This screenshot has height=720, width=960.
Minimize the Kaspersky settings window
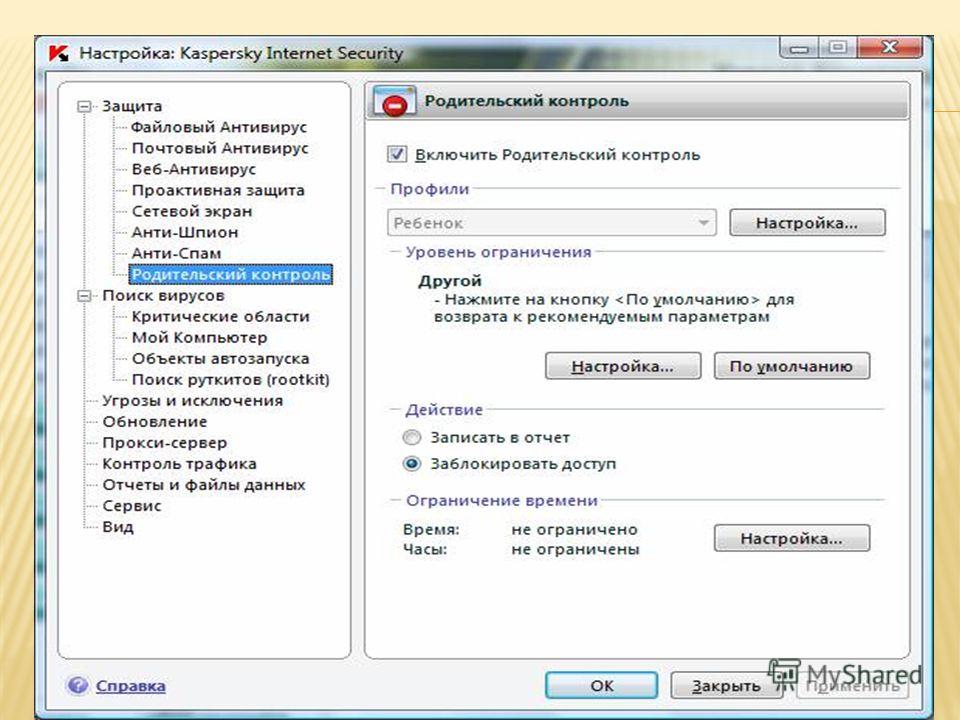click(799, 48)
